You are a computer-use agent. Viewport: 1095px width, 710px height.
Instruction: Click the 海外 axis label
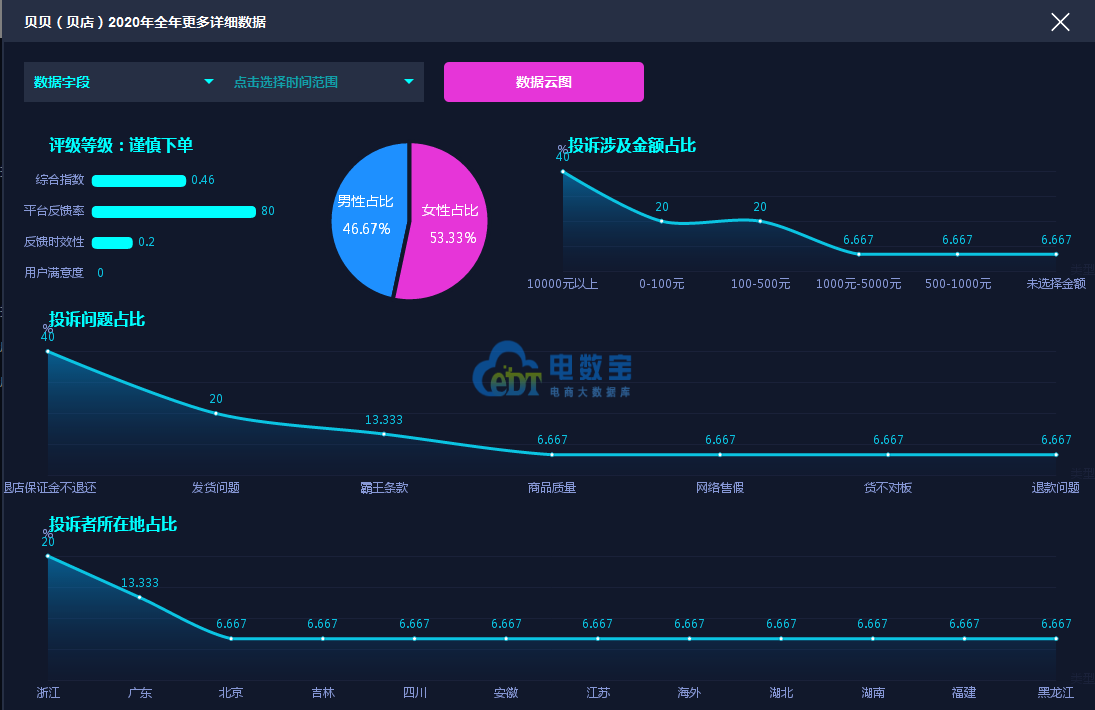tap(689, 693)
